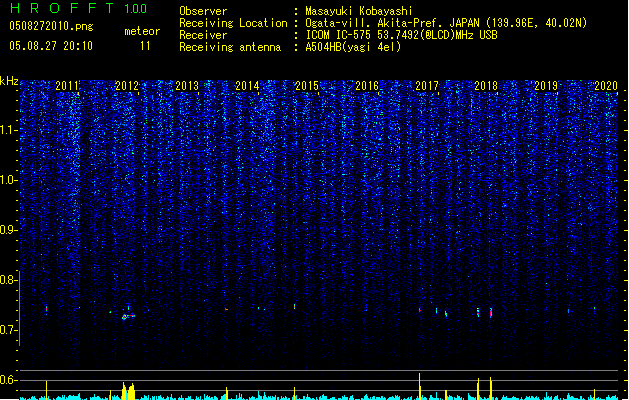Click the 2014 time marker
This screenshot has height=400, width=629.
click(247, 86)
